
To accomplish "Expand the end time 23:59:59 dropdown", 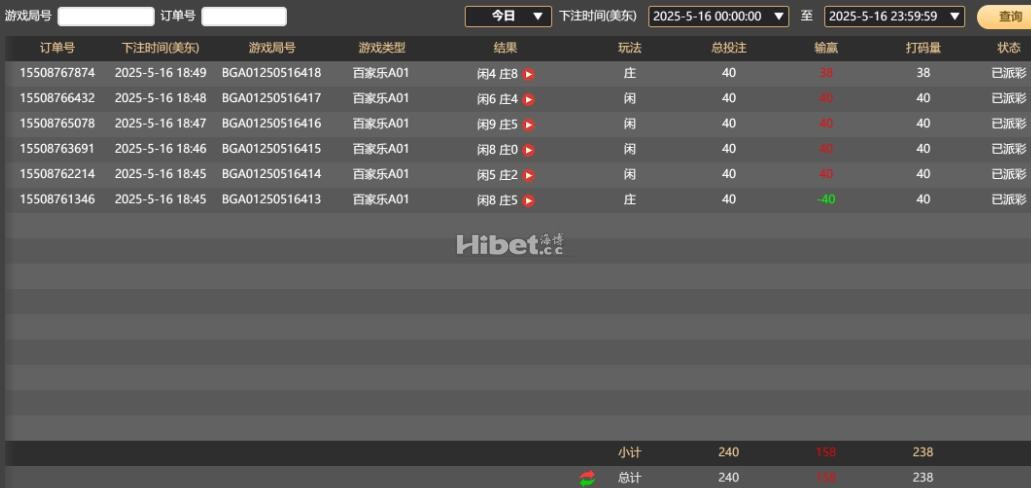I will pos(895,16).
